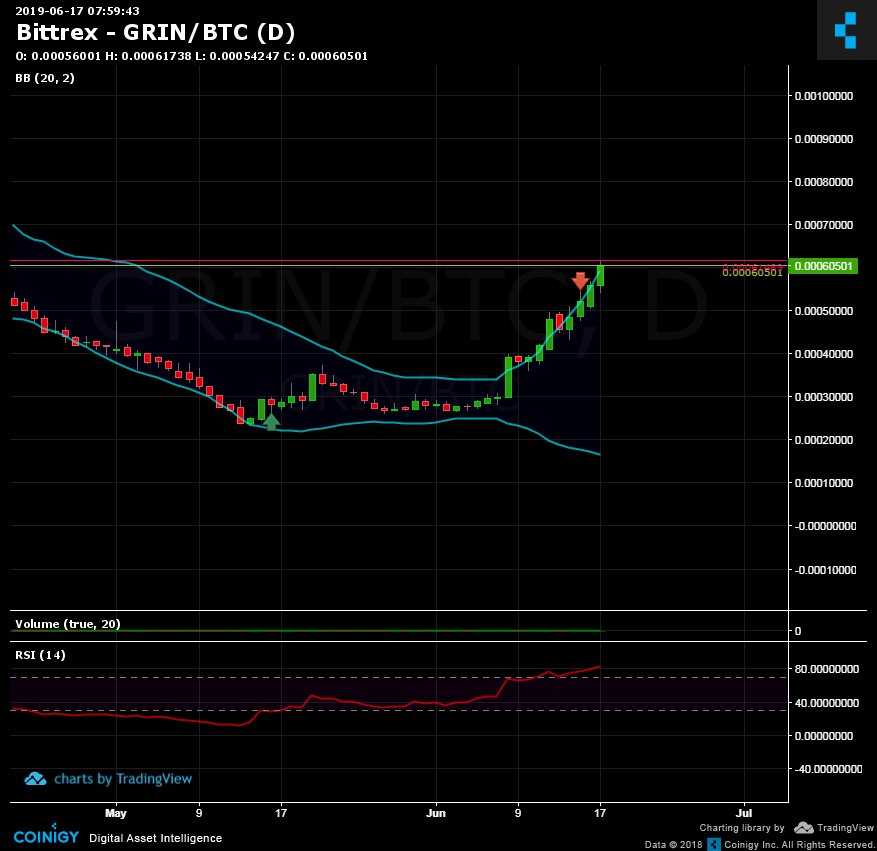This screenshot has width=877, height=851.
Task: Click the timestamp 2019-06-17 07:59:43
Action: 77,11
